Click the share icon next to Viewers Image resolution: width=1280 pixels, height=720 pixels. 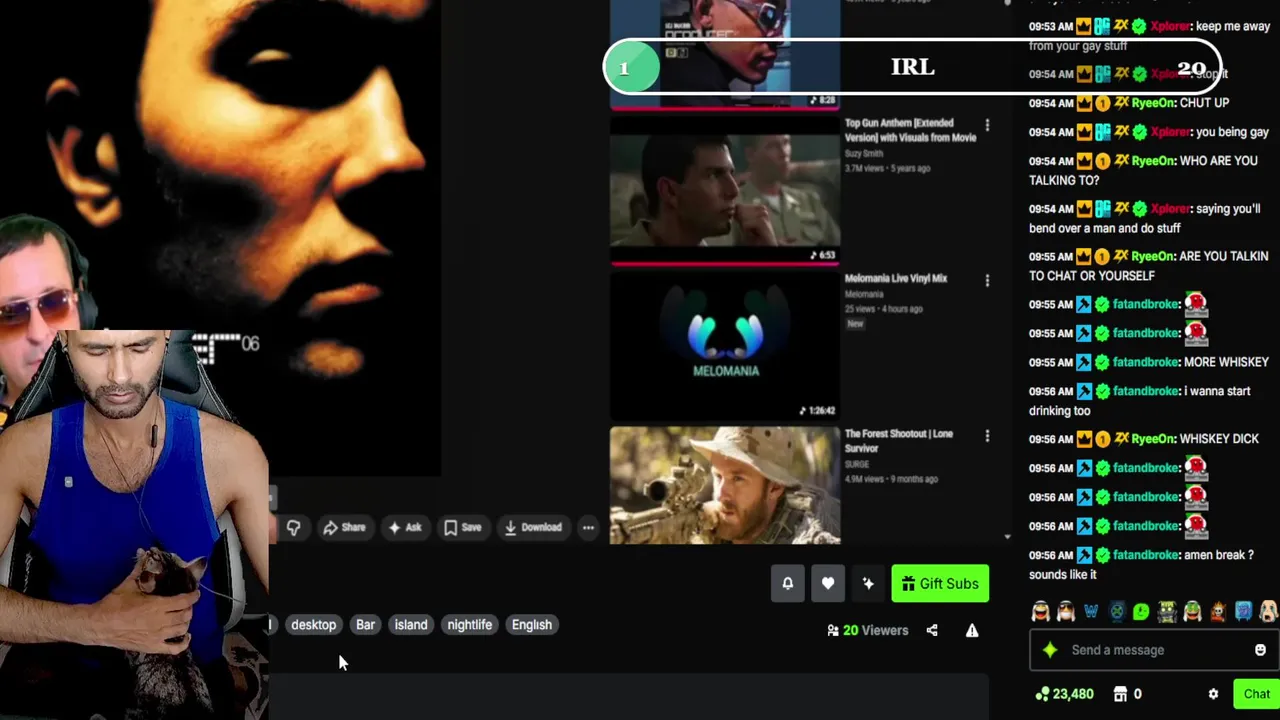click(x=932, y=630)
